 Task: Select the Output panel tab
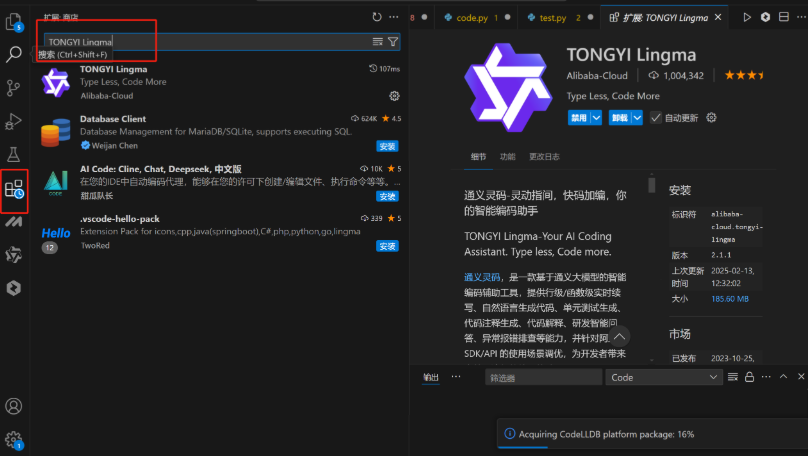(431, 377)
